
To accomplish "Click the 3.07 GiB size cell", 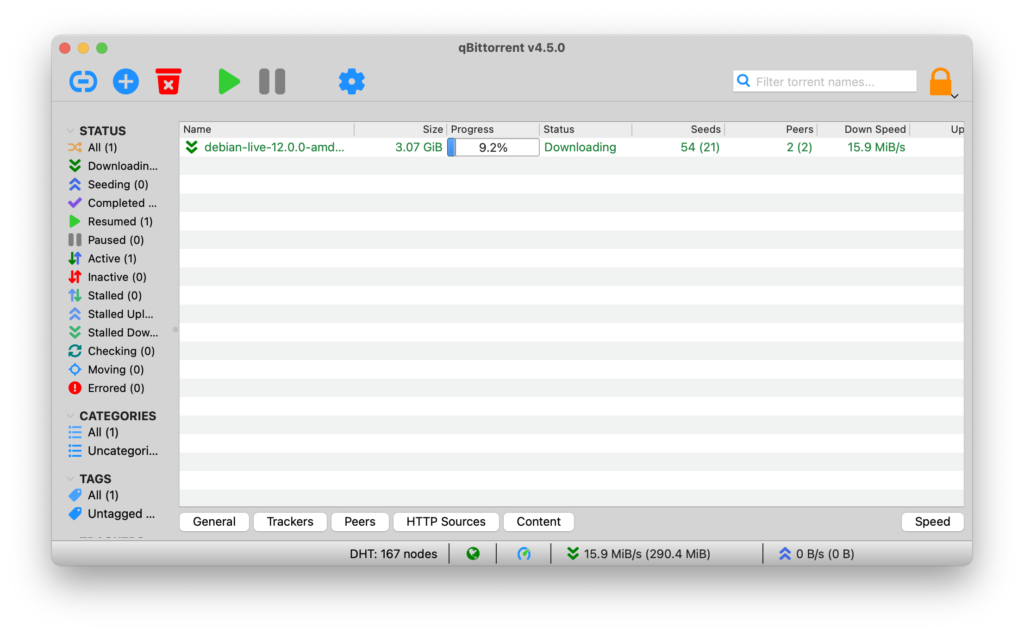I will pos(419,148).
